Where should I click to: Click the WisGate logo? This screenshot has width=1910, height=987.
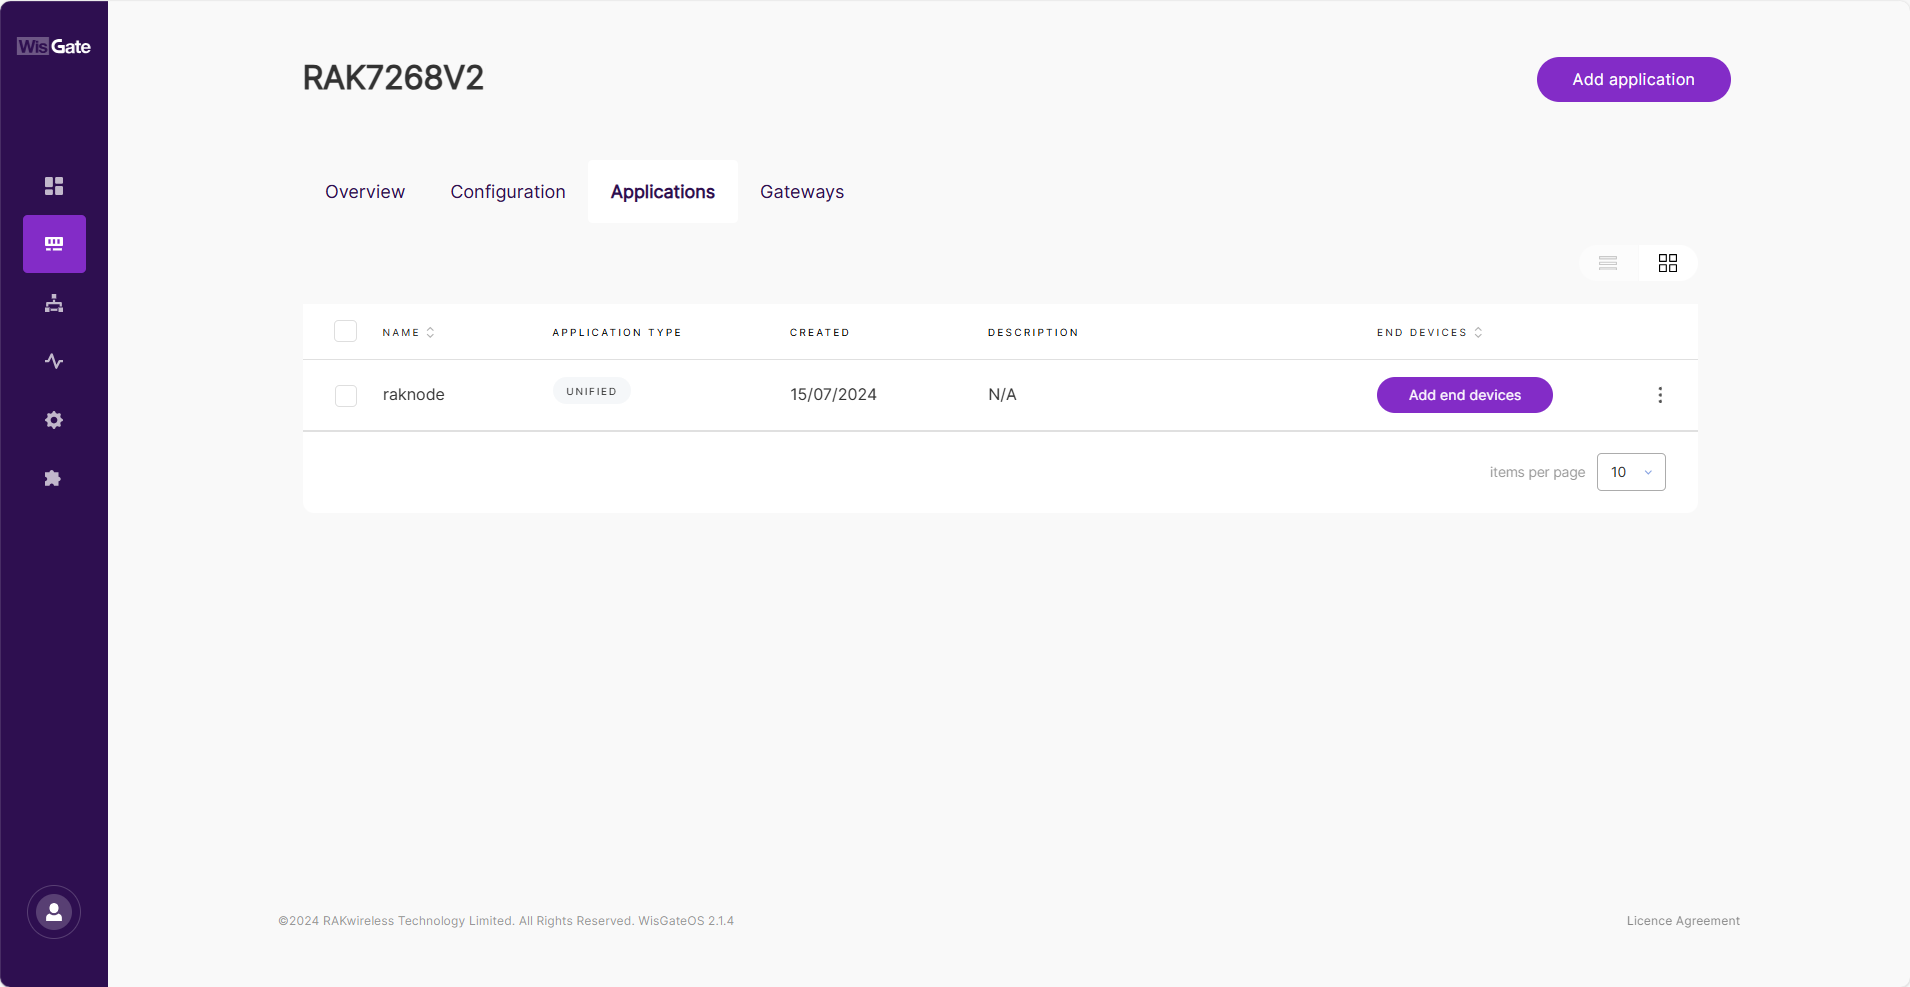click(54, 46)
